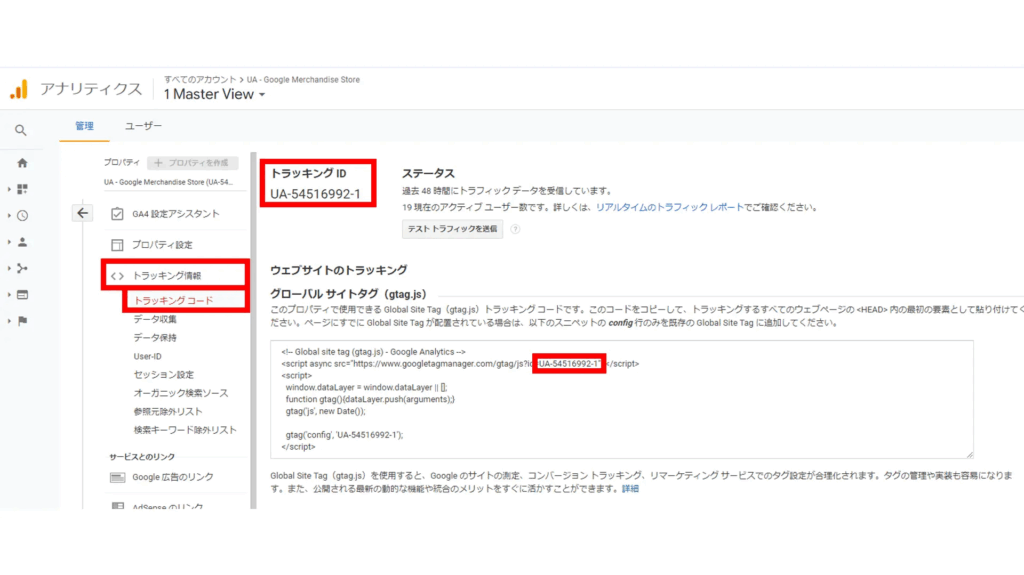Click the グローバル サイトタグ (gtag.js) heading
This screenshot has height=575, width=1024.
click(348, 294)
